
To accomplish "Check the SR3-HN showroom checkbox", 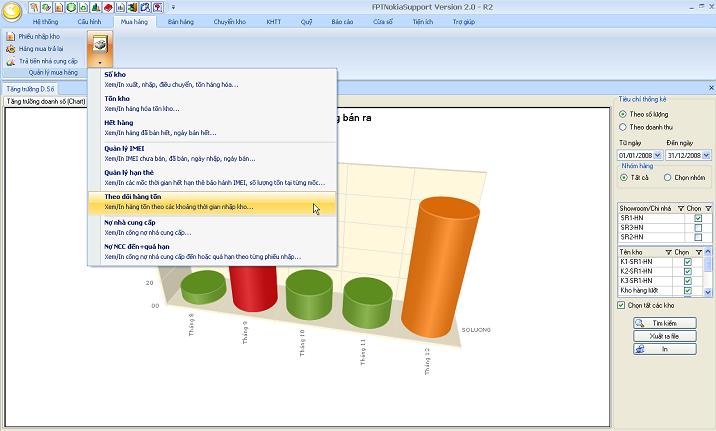I will pyautogui.click(x=698, y=228).
